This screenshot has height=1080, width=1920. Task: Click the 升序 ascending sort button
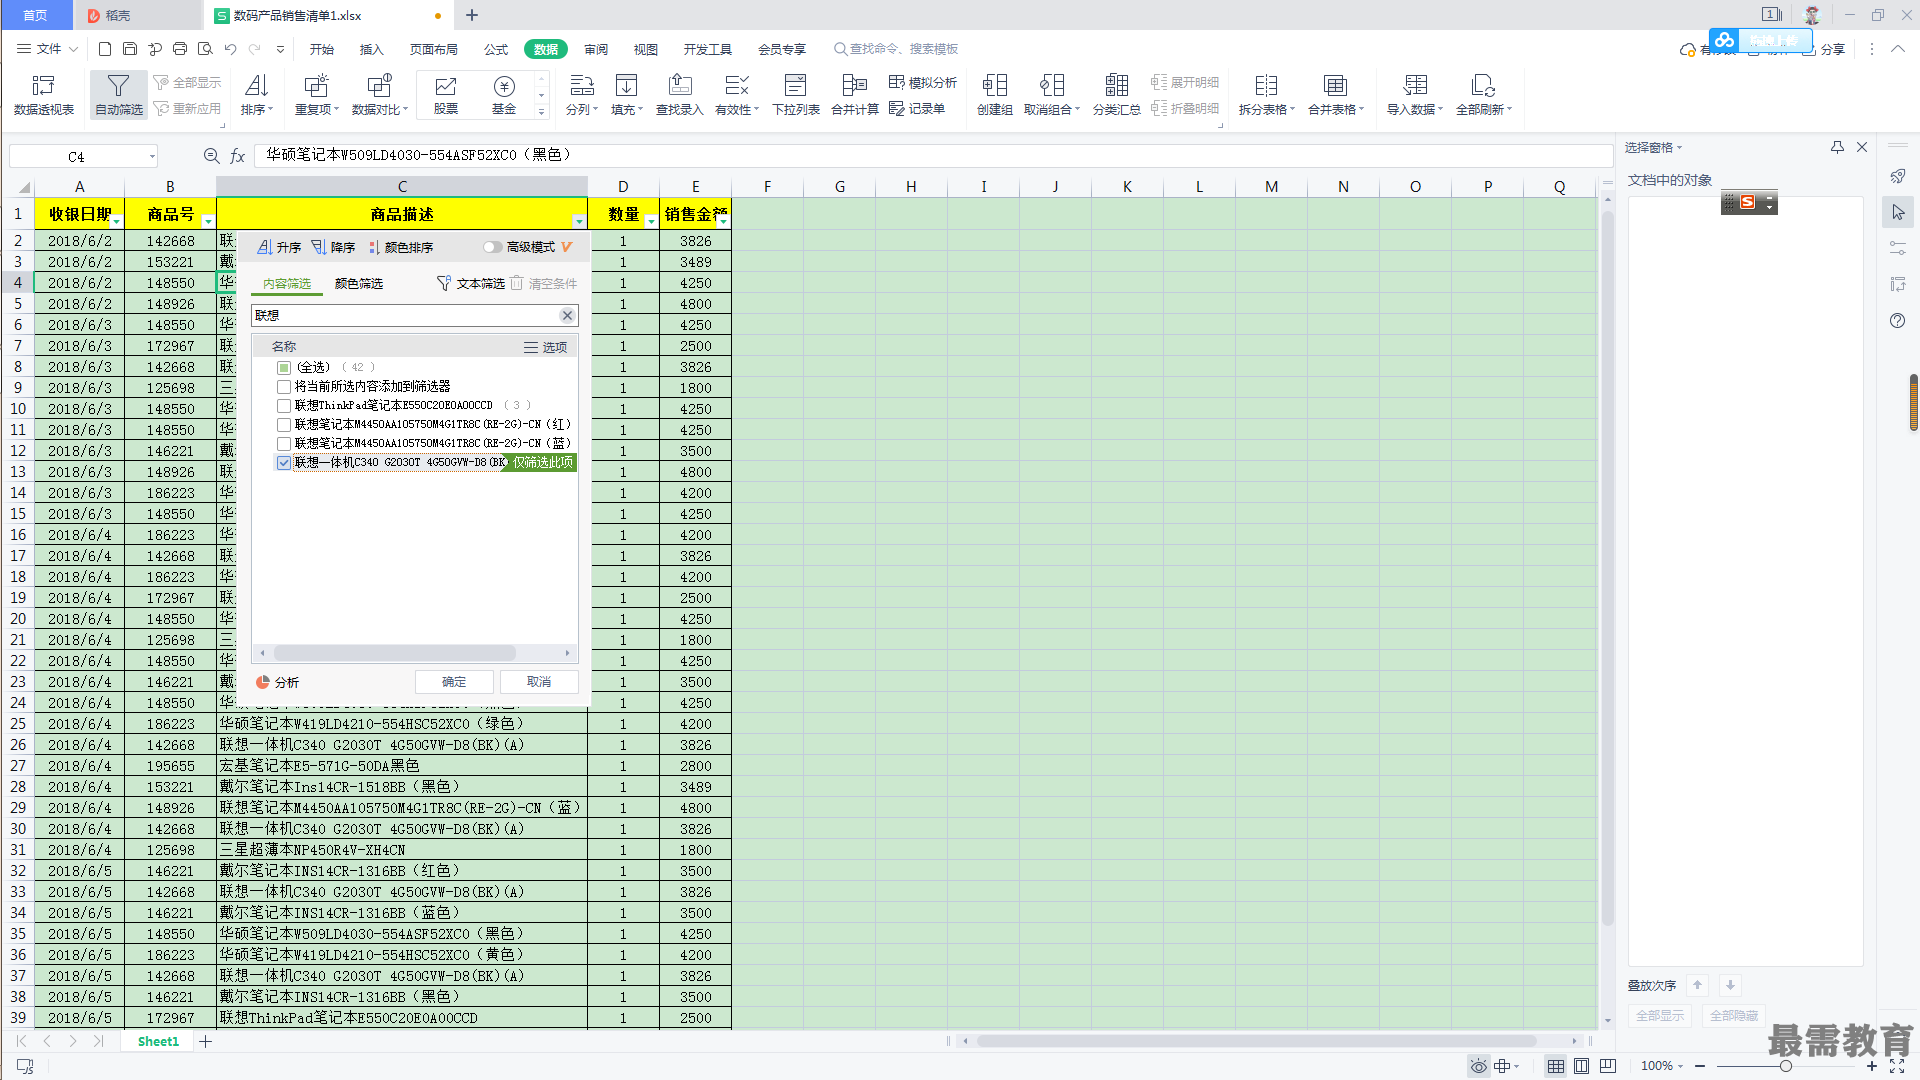pos(279,248)
